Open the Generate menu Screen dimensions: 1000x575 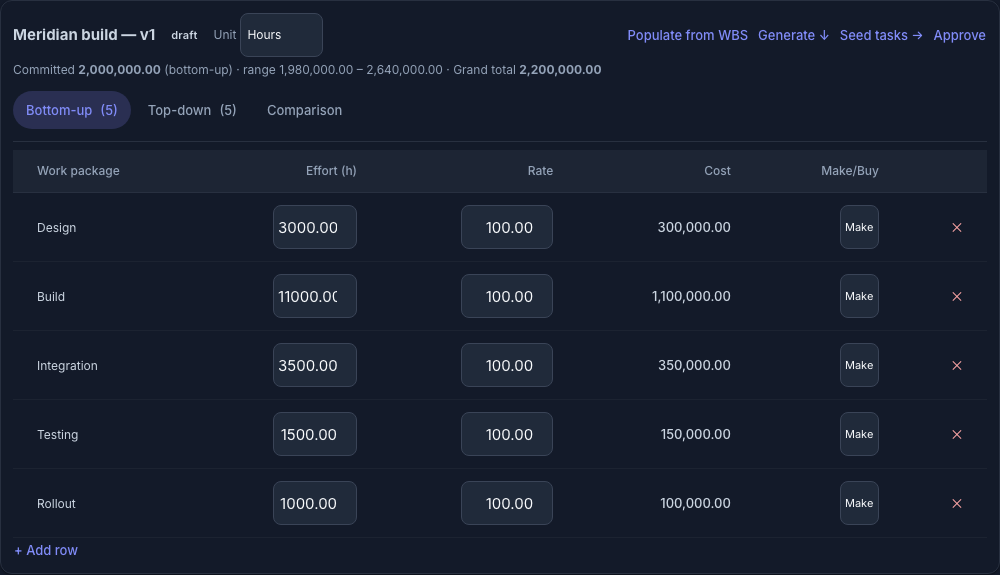793,35
